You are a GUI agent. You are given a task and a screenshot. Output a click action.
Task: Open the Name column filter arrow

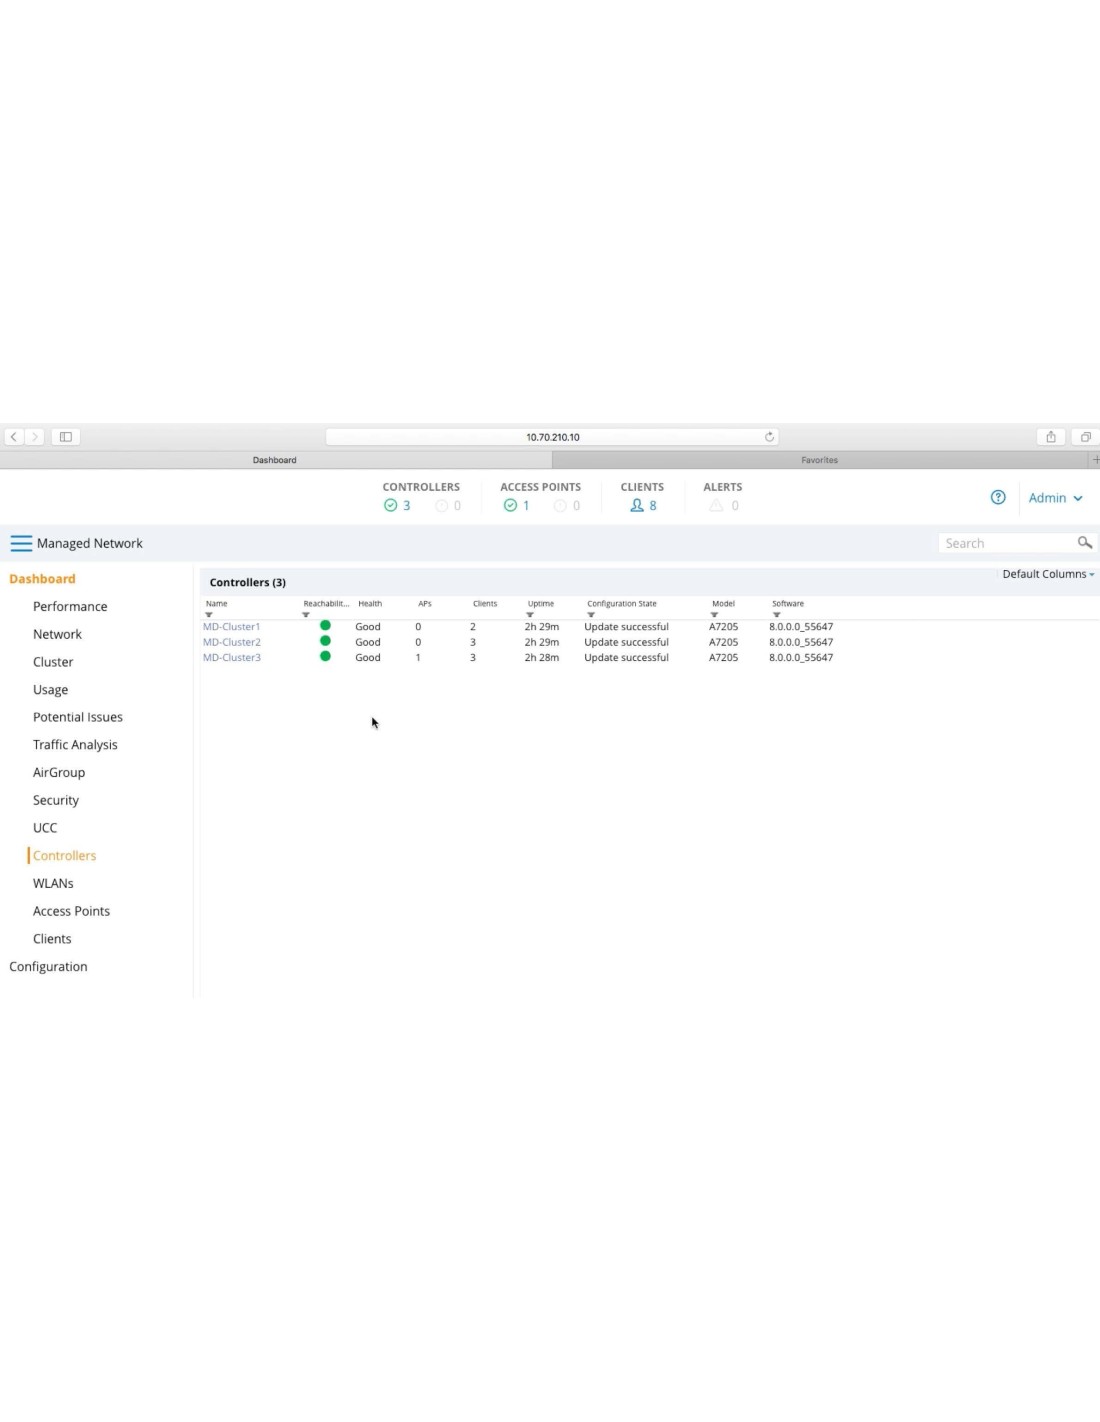[x=209, y=615]
